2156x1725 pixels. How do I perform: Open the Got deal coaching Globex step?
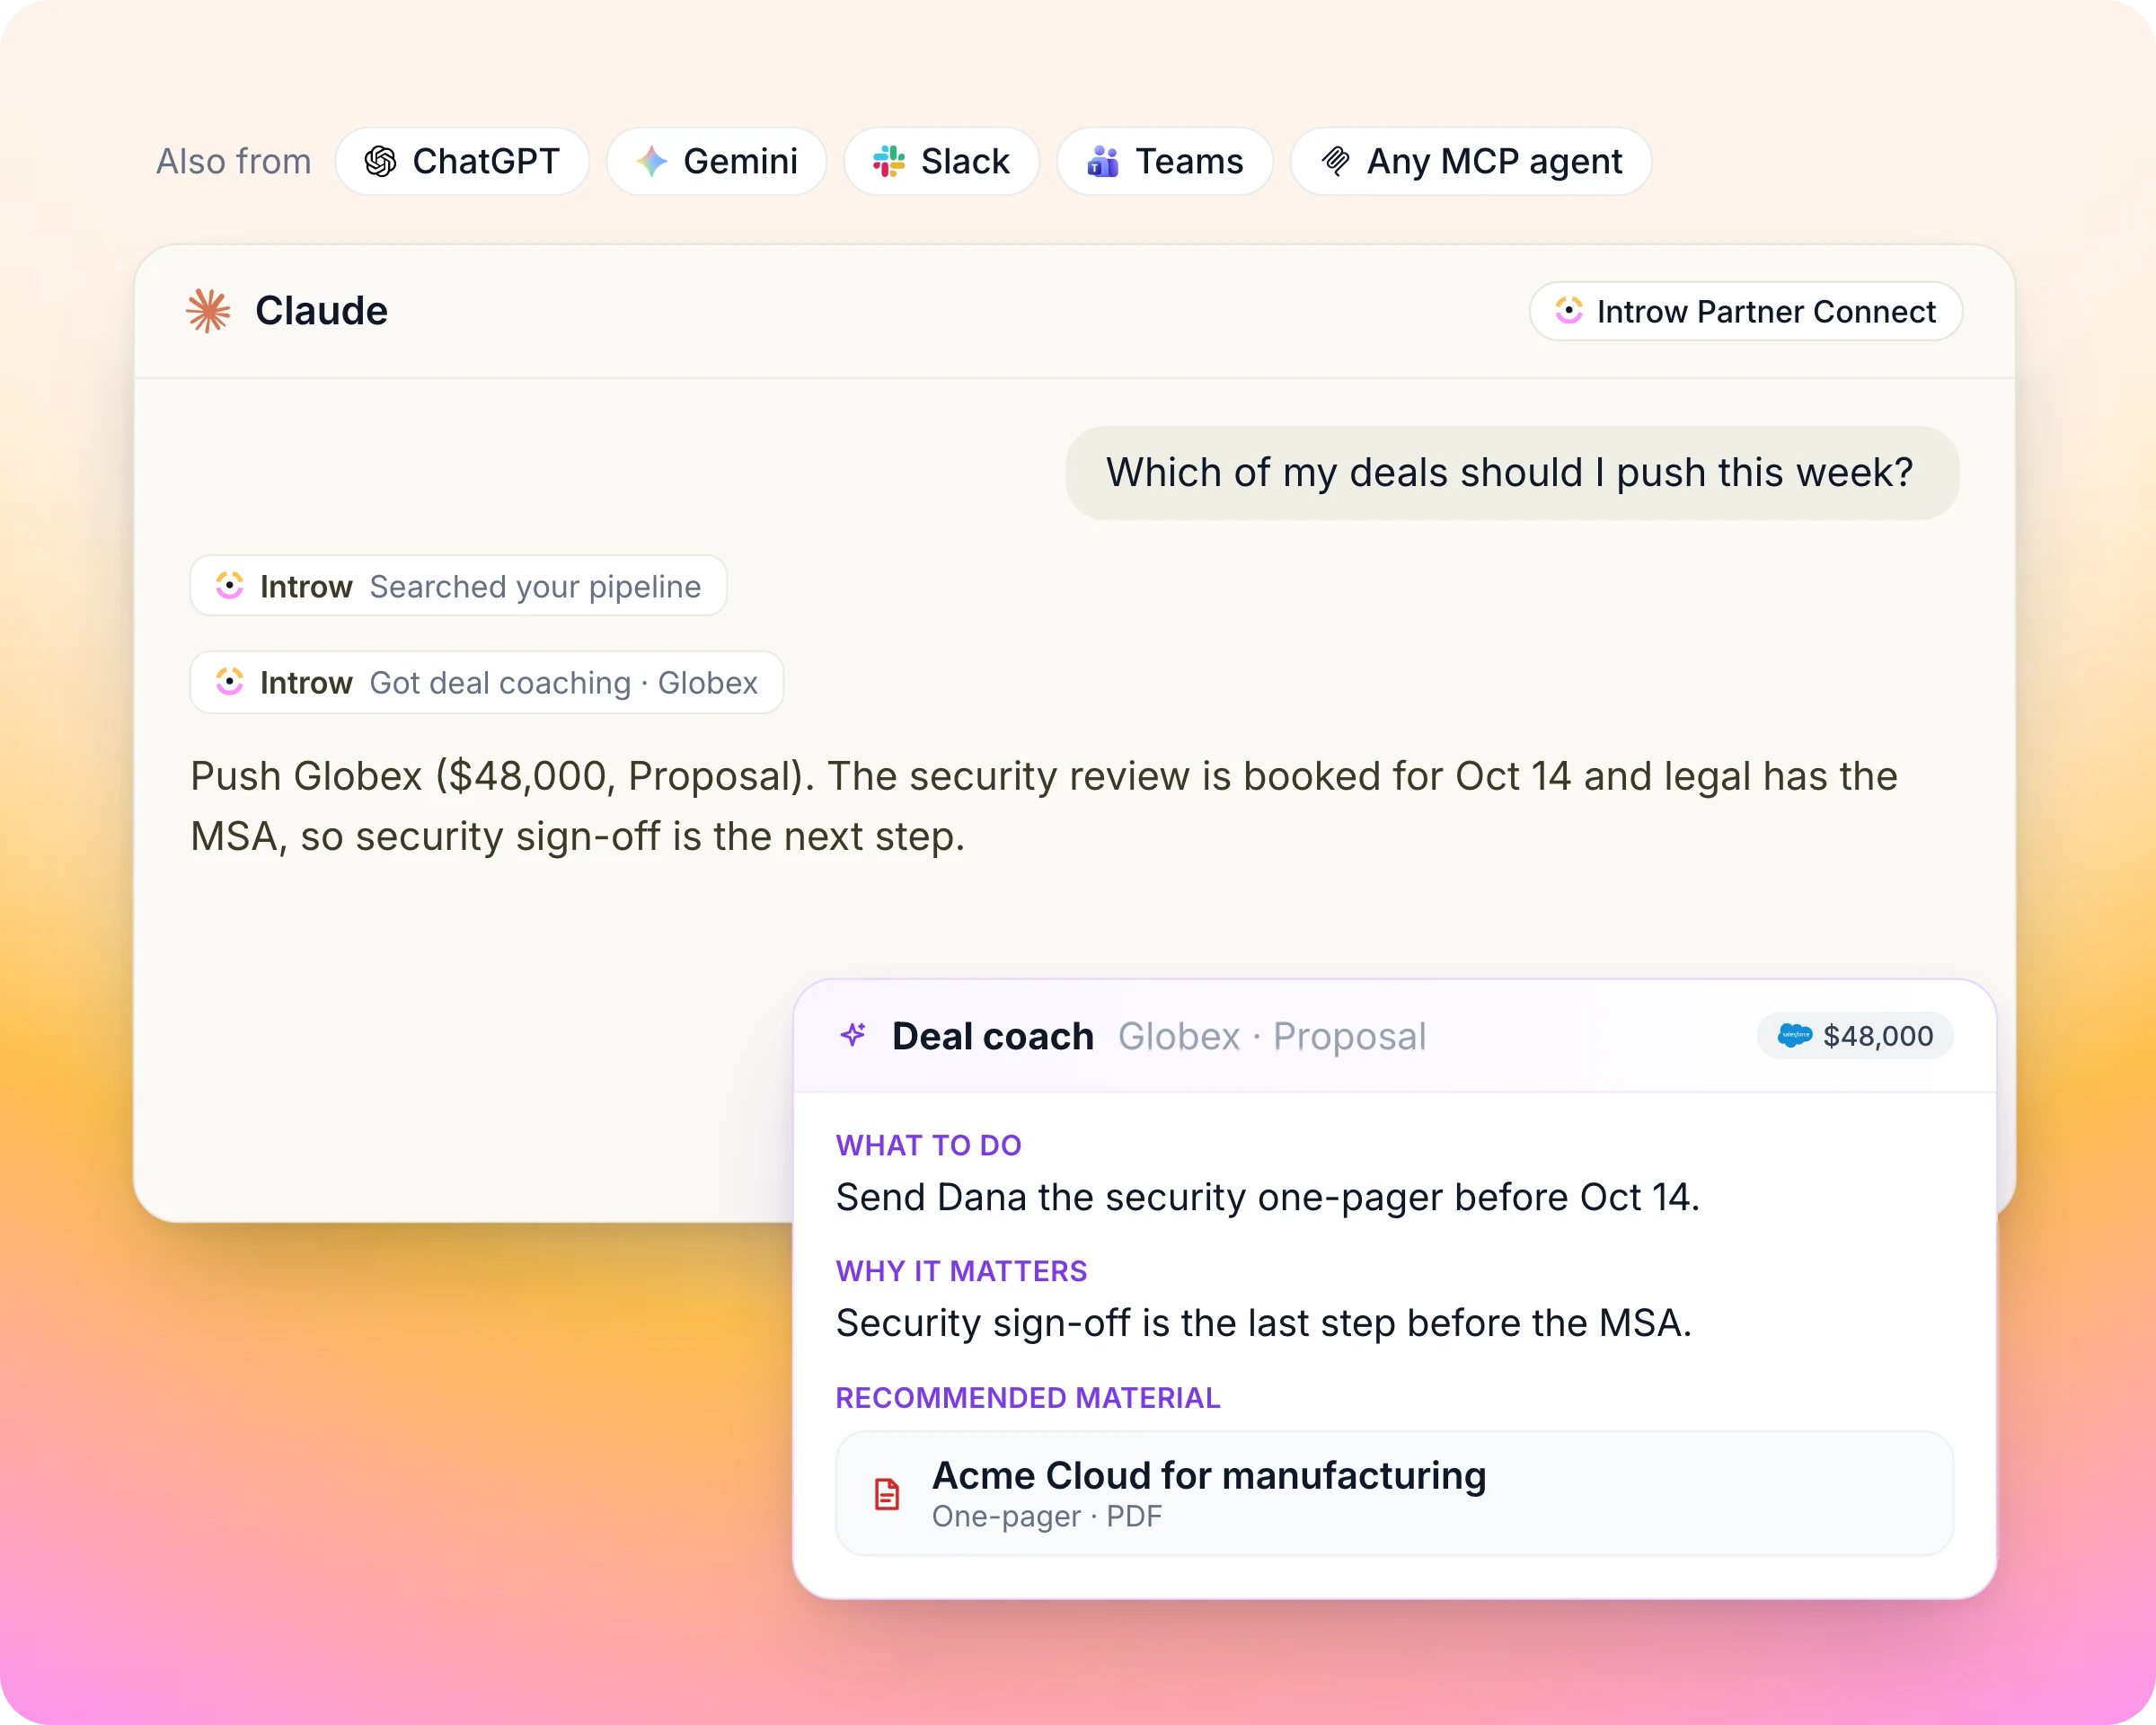pyautogui.click(x=487, y=682)
